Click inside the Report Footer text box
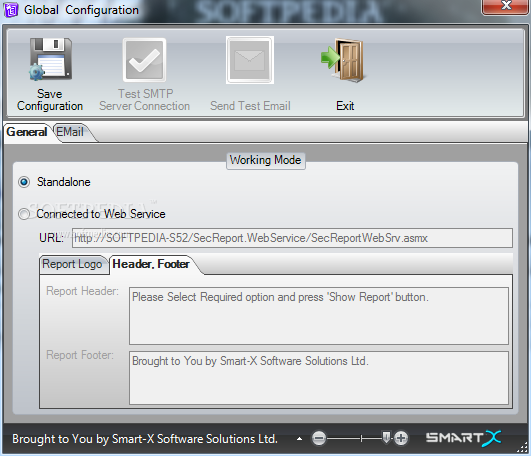Image resolution: width=531 pixels, height=456 pixels. tap(319, 378)
